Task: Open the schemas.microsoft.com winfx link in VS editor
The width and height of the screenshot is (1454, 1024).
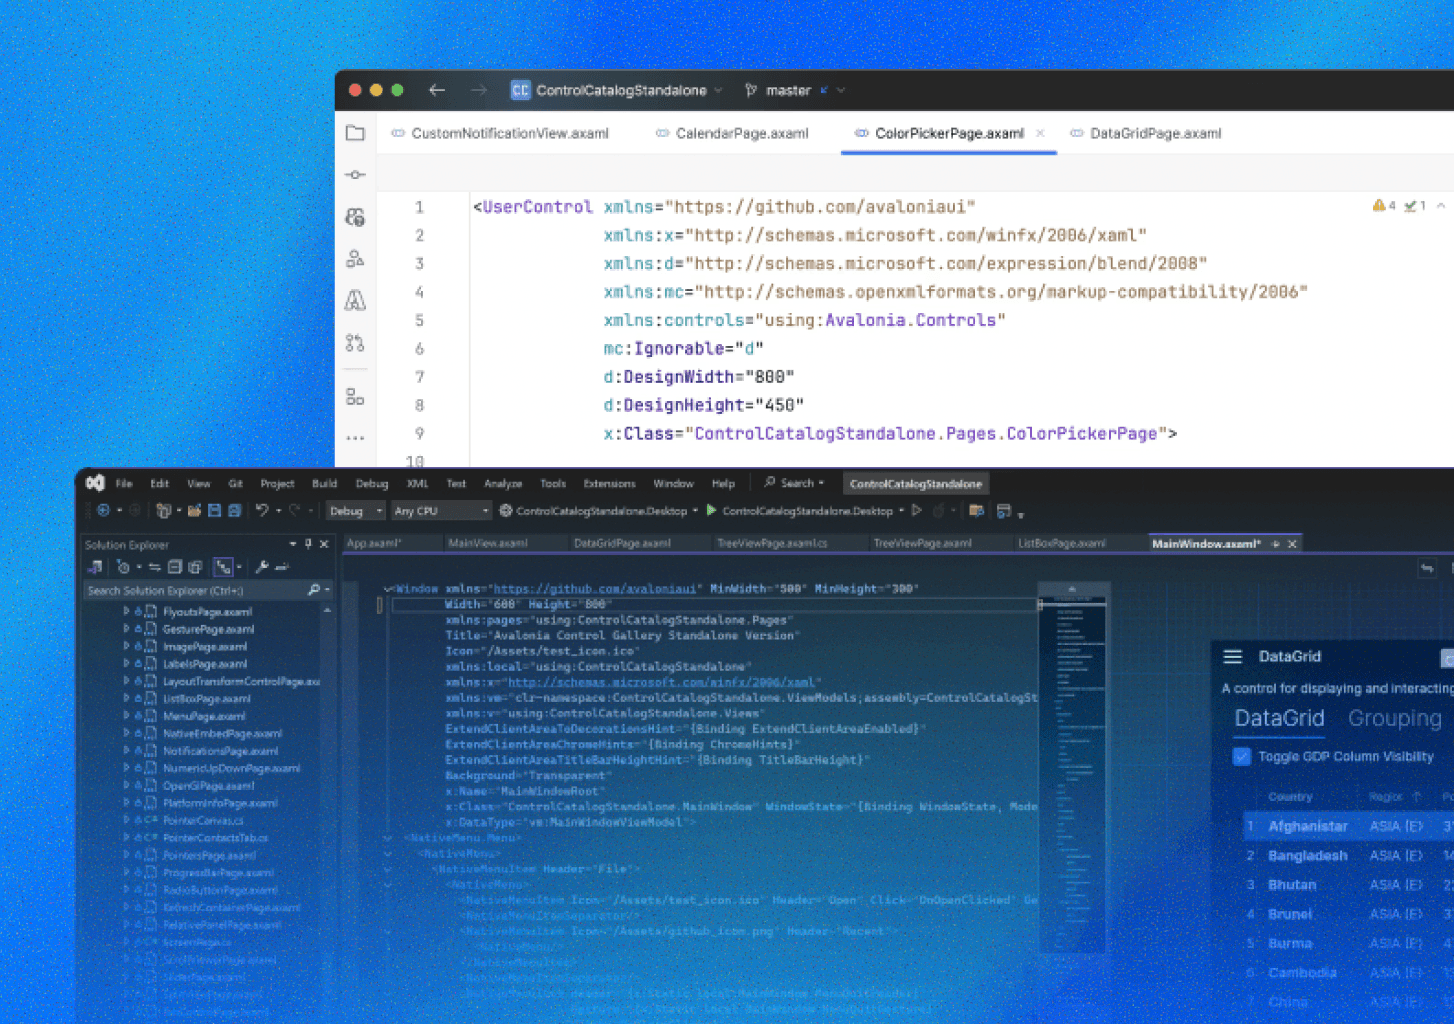Action: click(661, 682)
